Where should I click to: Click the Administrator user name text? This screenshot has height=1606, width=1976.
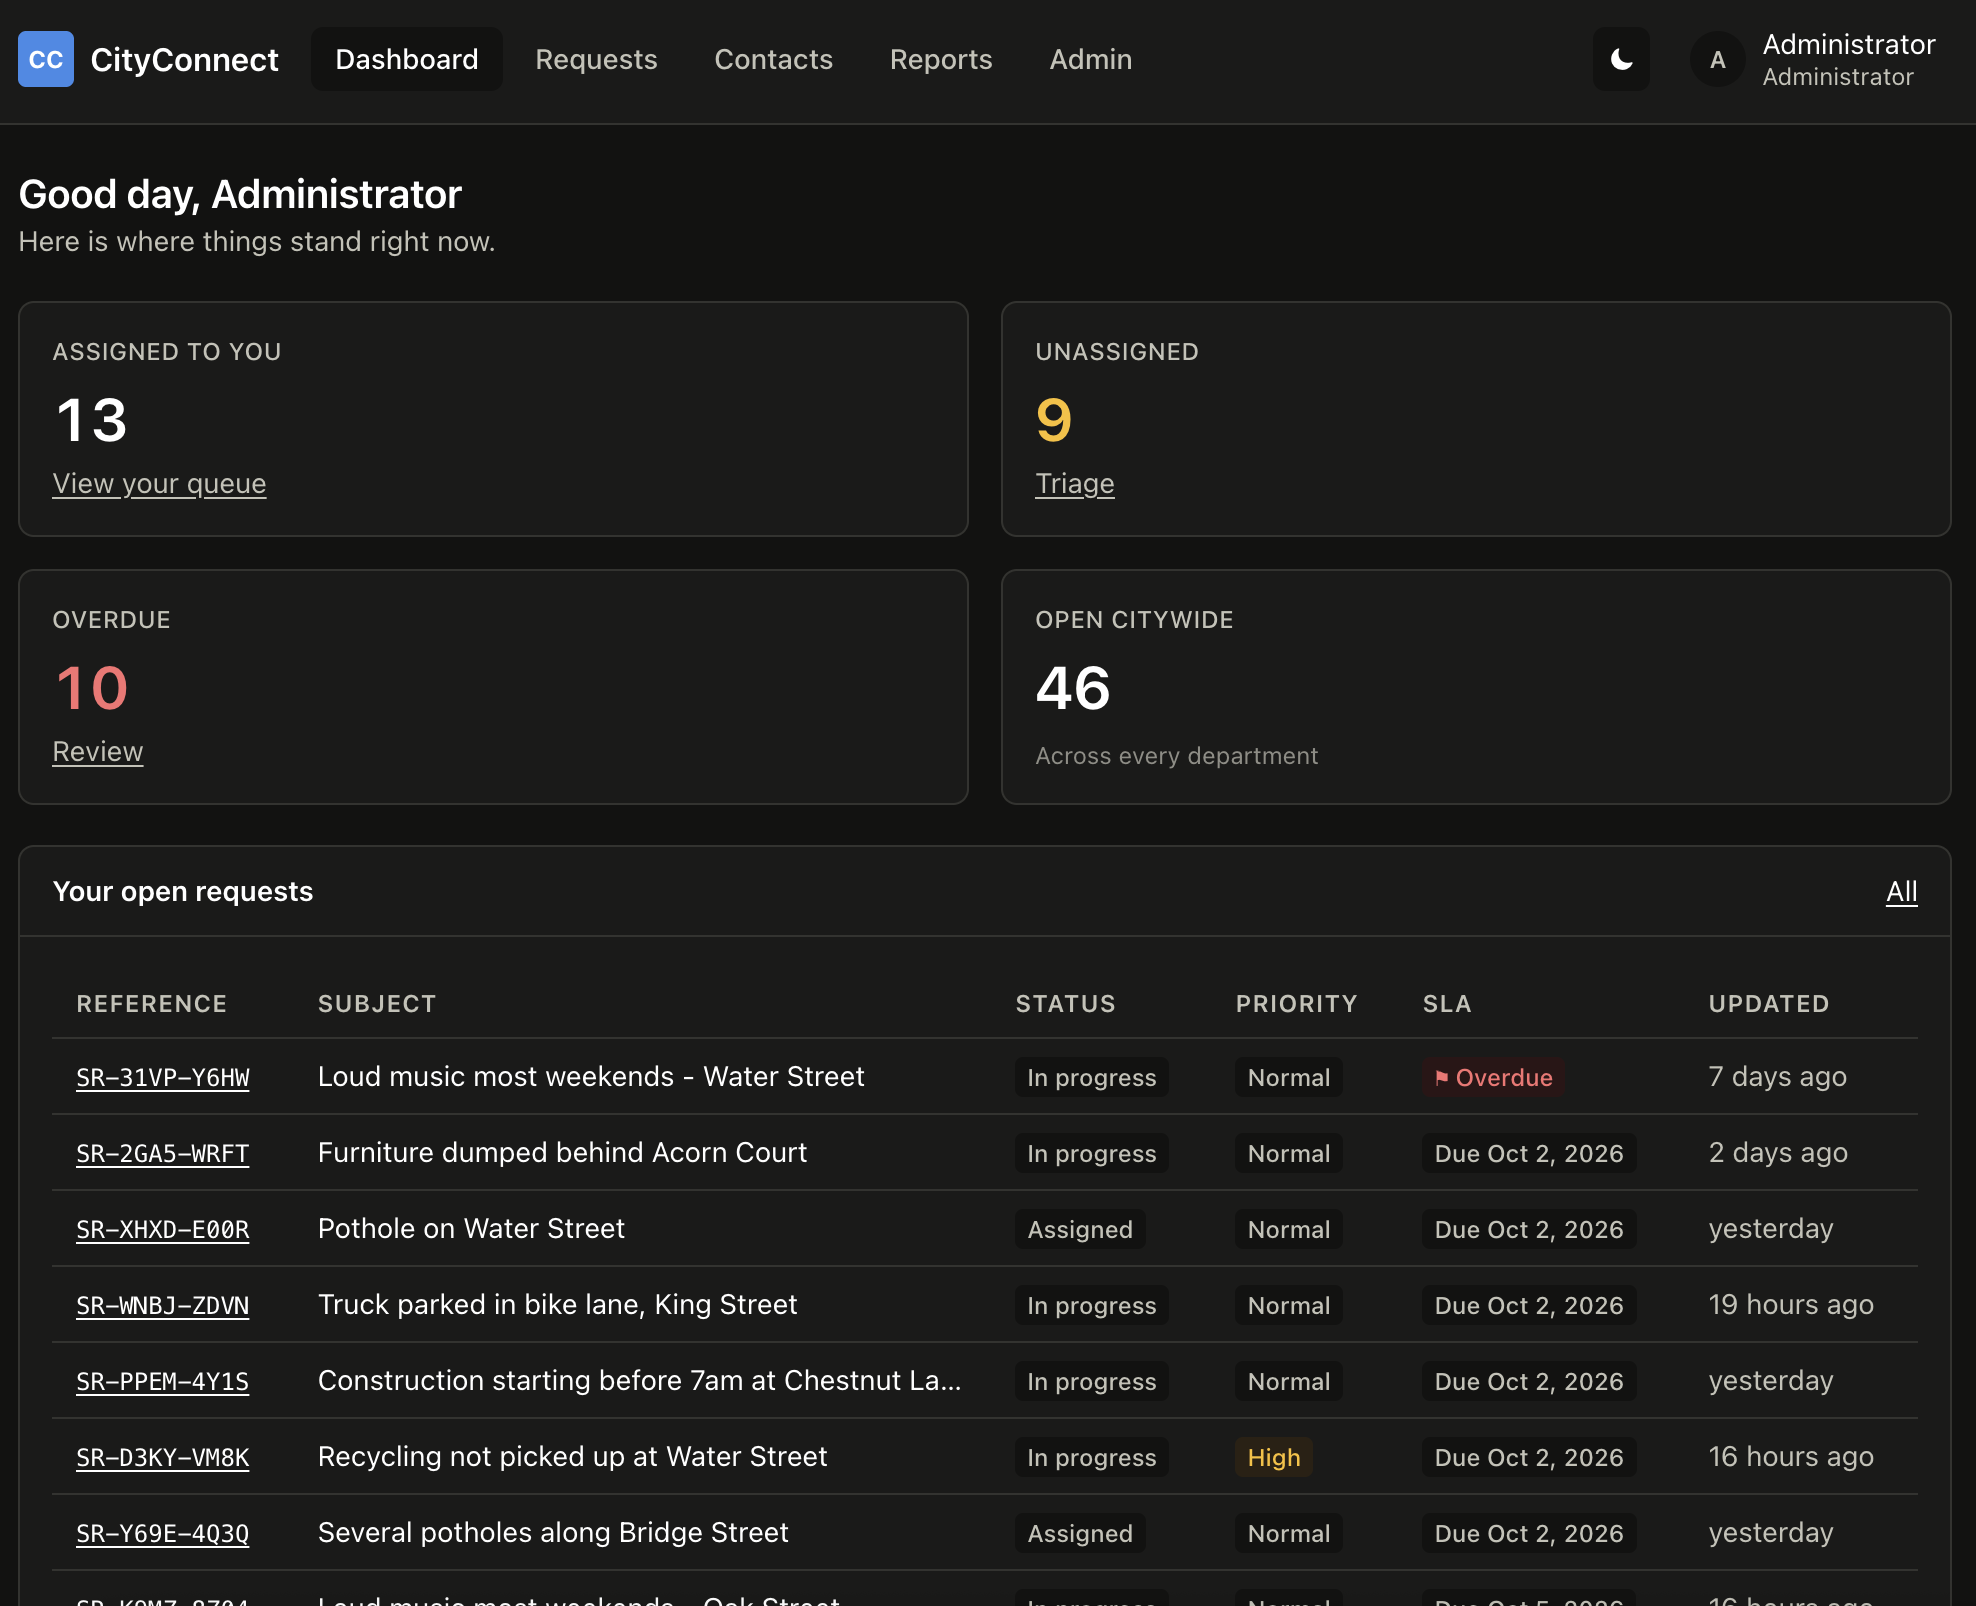[x=1849, y=44]
